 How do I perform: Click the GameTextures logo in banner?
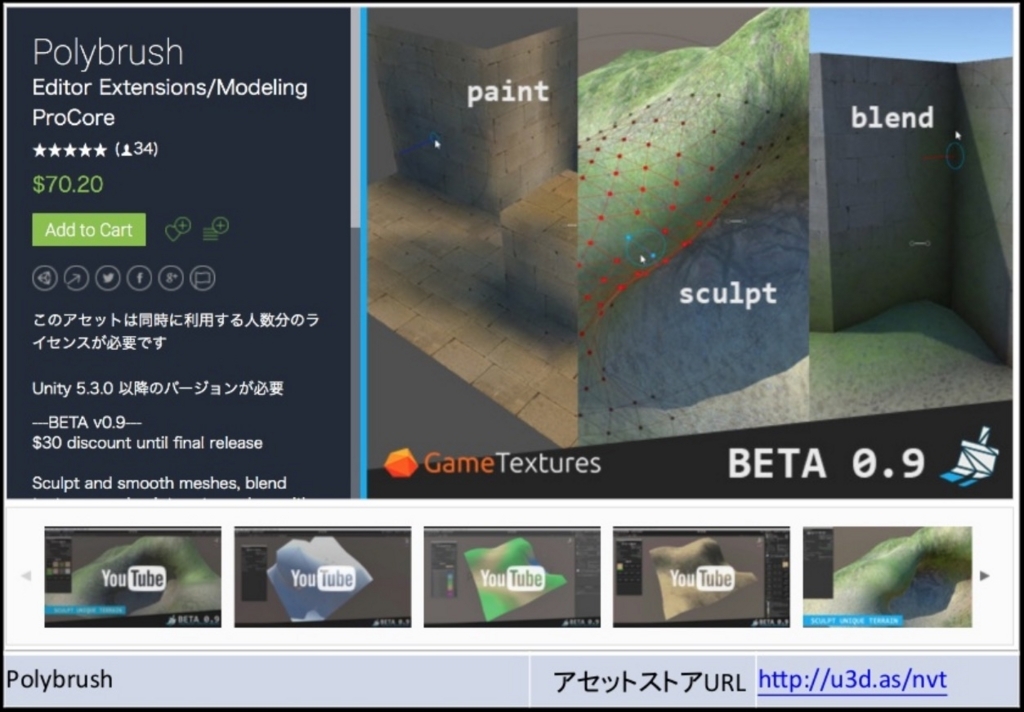coord(492,462)
